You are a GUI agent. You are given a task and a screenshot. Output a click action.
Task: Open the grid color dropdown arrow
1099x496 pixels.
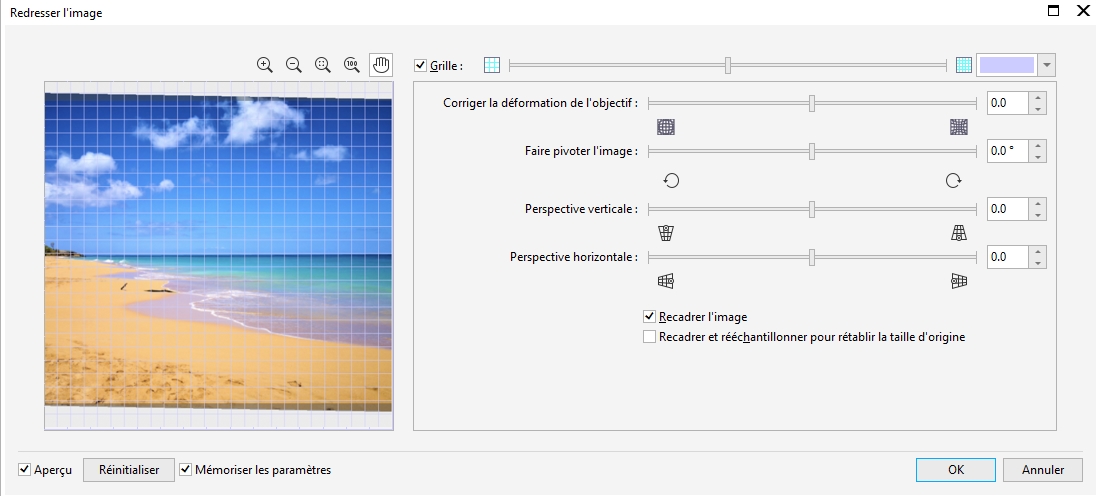(x=1046, y=66)
